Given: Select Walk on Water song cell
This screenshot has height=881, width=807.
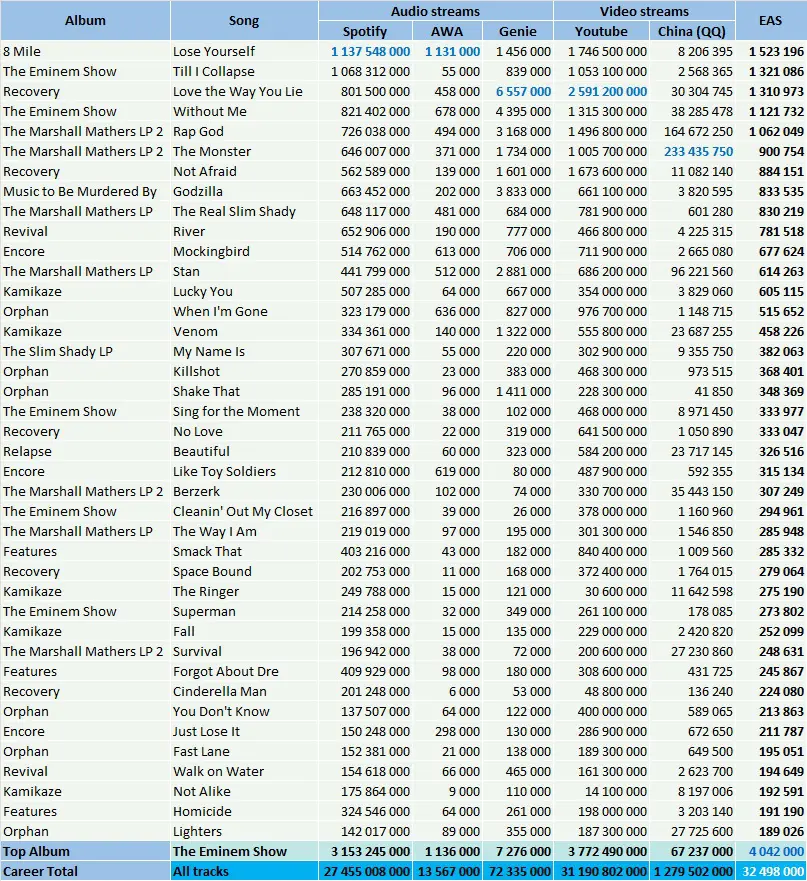Looking at the screenshot, I should [244, 771].
